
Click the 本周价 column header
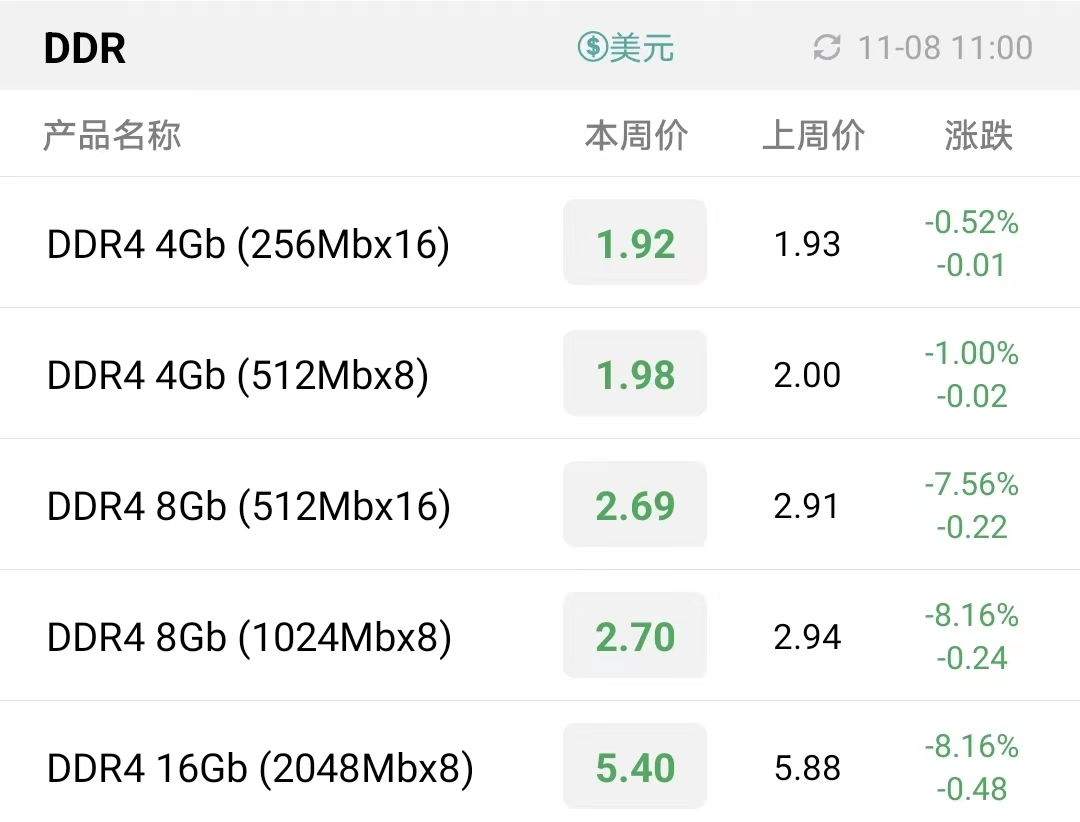coord(636,135)
